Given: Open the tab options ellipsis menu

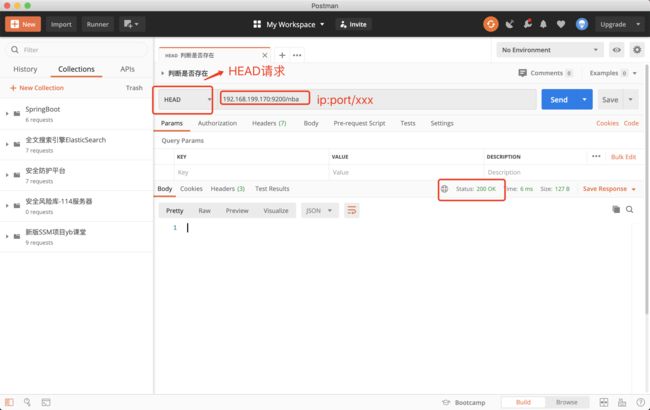Looking at the screenshot, I should pyautogui.click(x=297, y=55).
